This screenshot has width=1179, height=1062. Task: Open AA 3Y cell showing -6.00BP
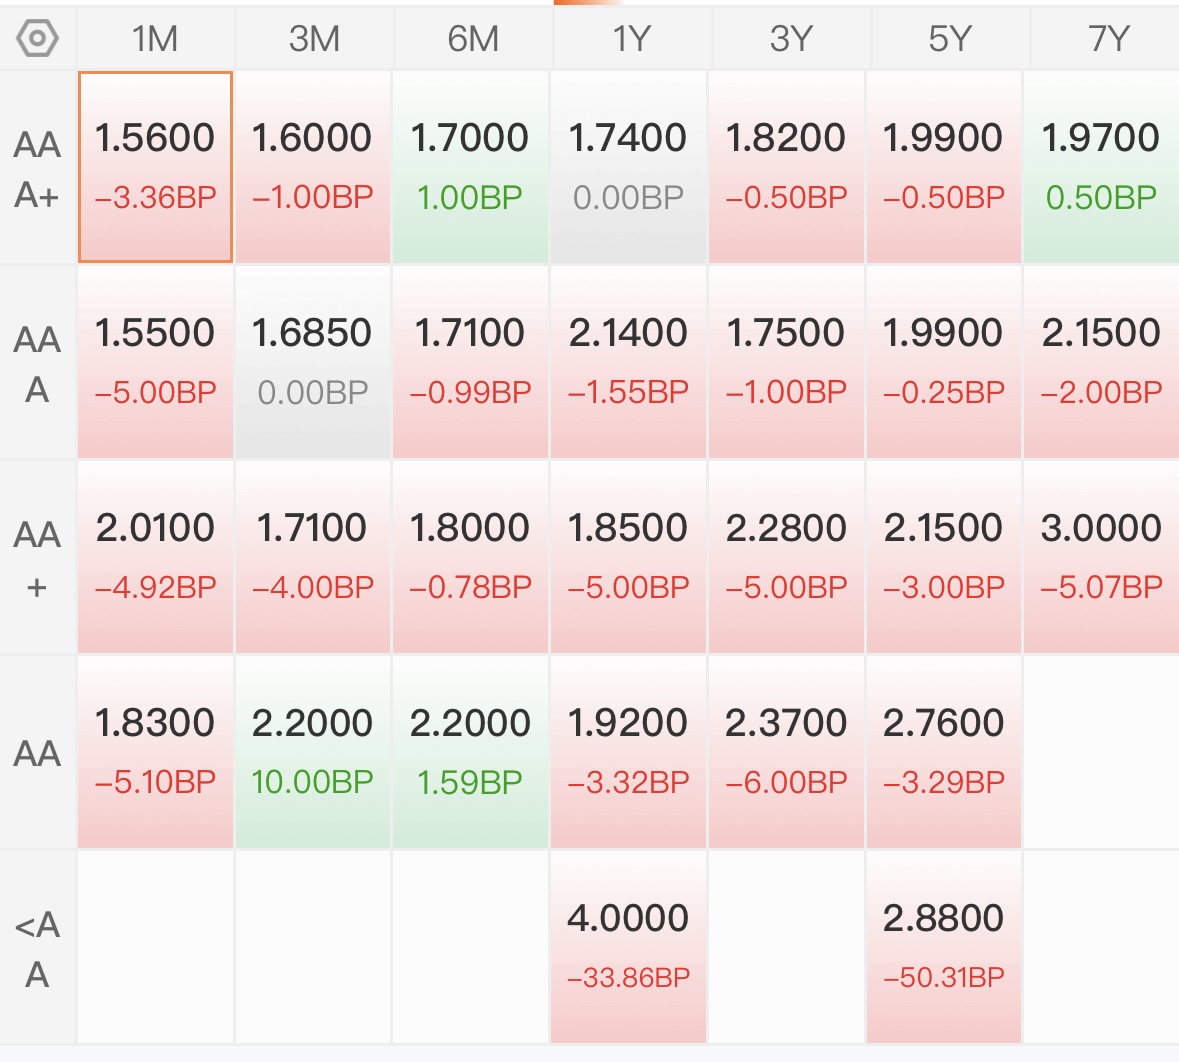point(787,752)
